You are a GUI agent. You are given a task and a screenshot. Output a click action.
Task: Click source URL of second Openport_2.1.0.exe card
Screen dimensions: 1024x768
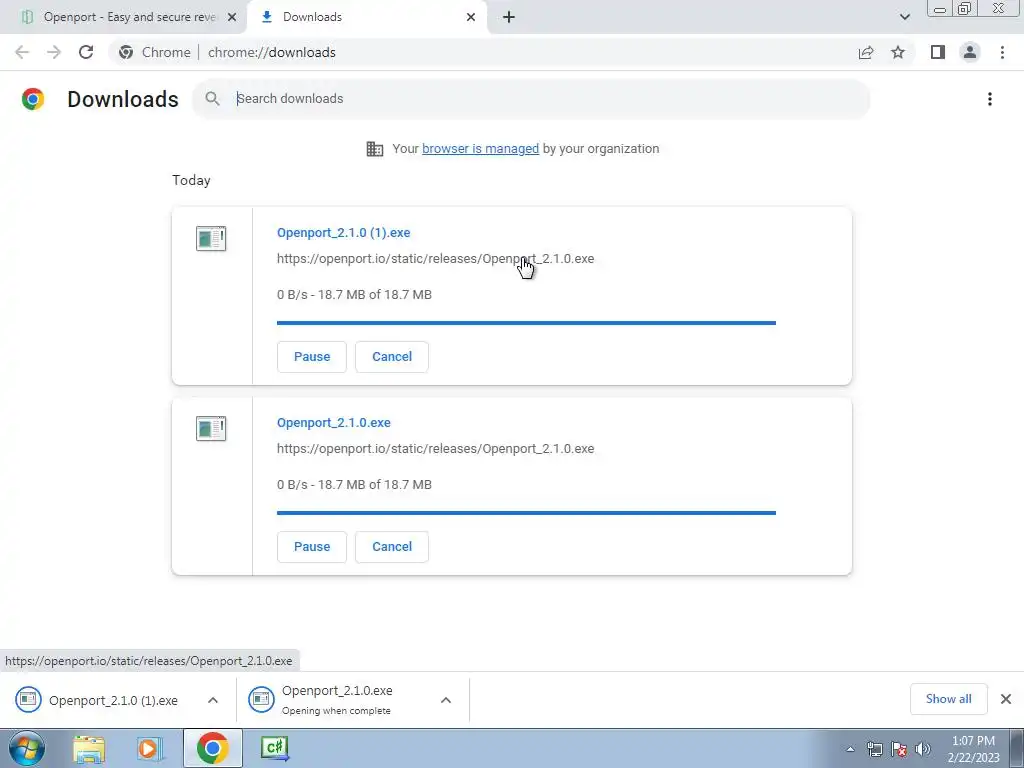[x=436, y=449]
